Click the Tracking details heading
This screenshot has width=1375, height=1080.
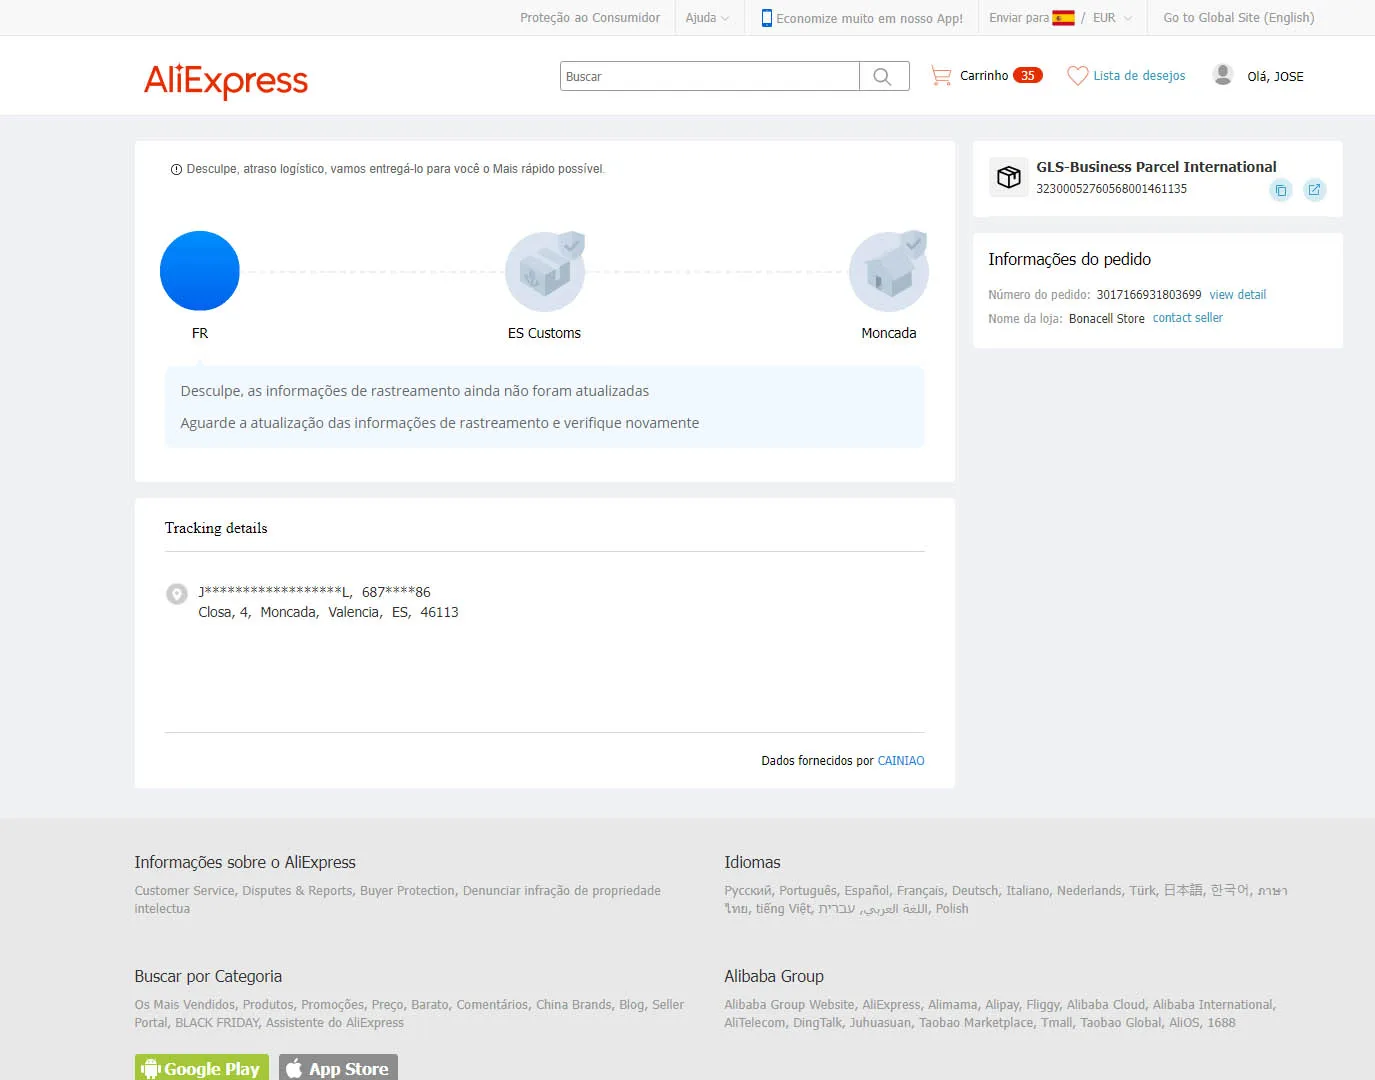click(x=216, y=528)
